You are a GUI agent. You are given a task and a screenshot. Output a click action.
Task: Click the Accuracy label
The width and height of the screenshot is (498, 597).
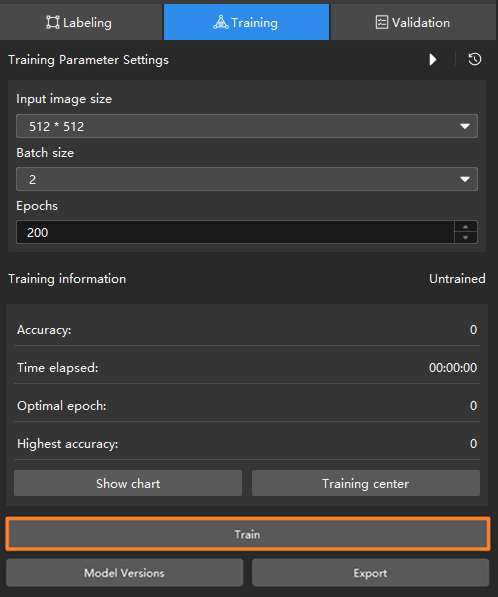click(x=44, y=330)
